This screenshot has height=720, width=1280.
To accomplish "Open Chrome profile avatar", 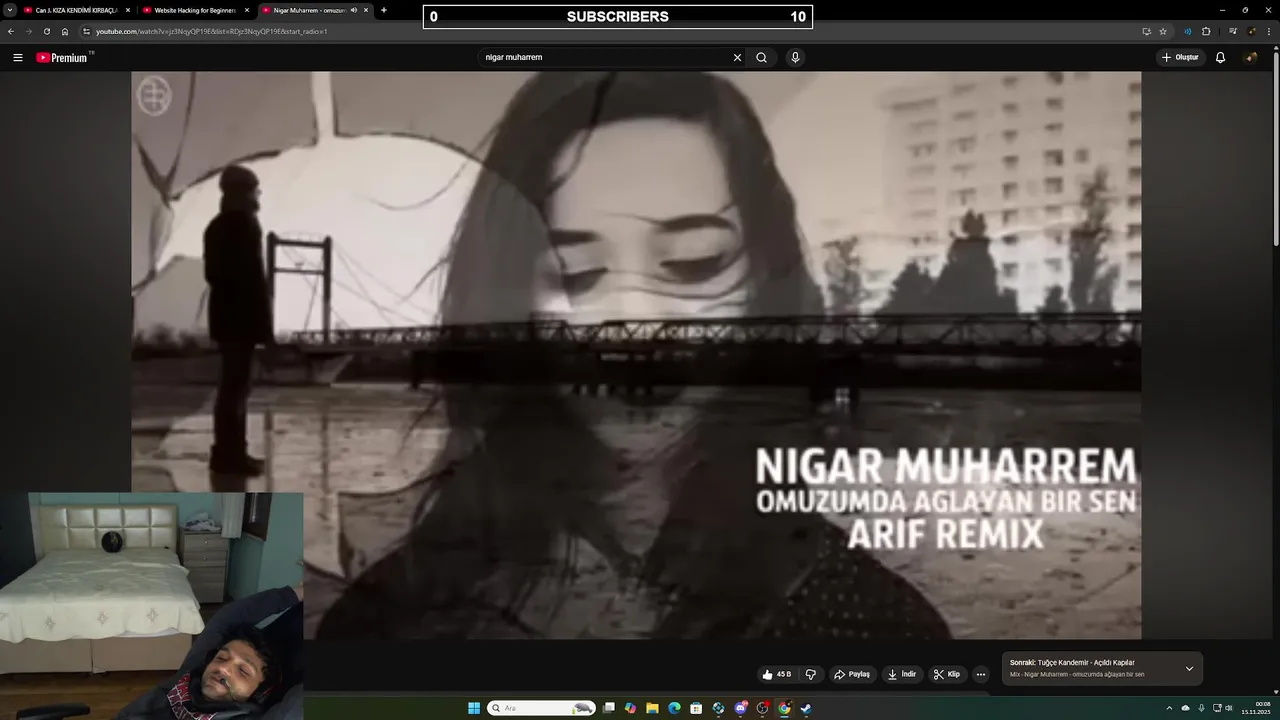I will (1251, 31).
